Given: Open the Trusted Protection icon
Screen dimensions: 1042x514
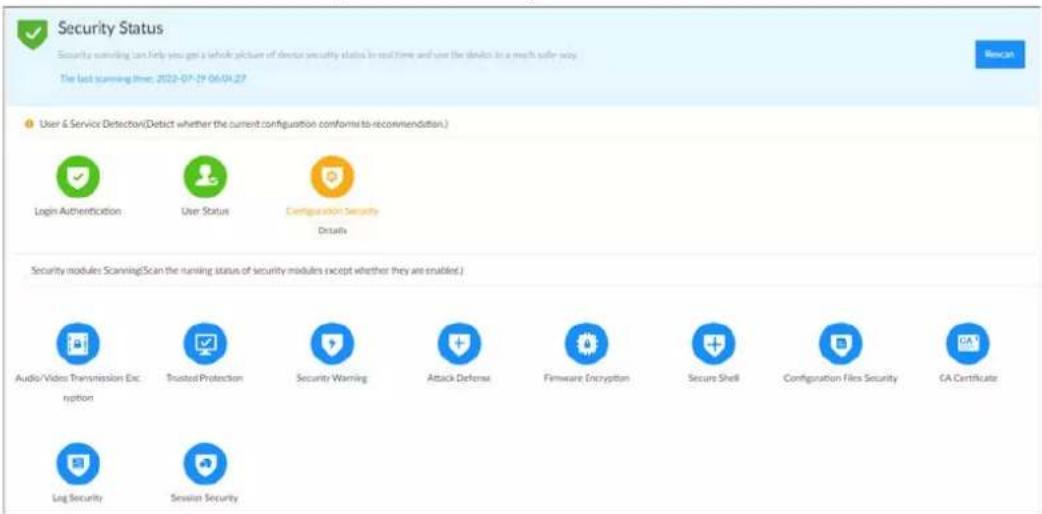Looking at the screenshot, I should pyautogui.click(x=205, y=343).
